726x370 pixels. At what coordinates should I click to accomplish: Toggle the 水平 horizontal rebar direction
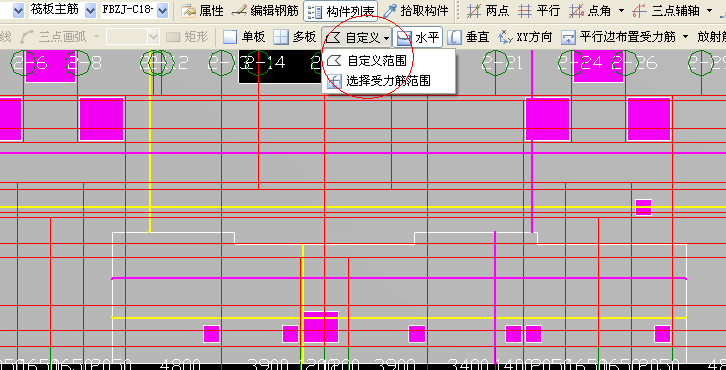click(418, 37)
